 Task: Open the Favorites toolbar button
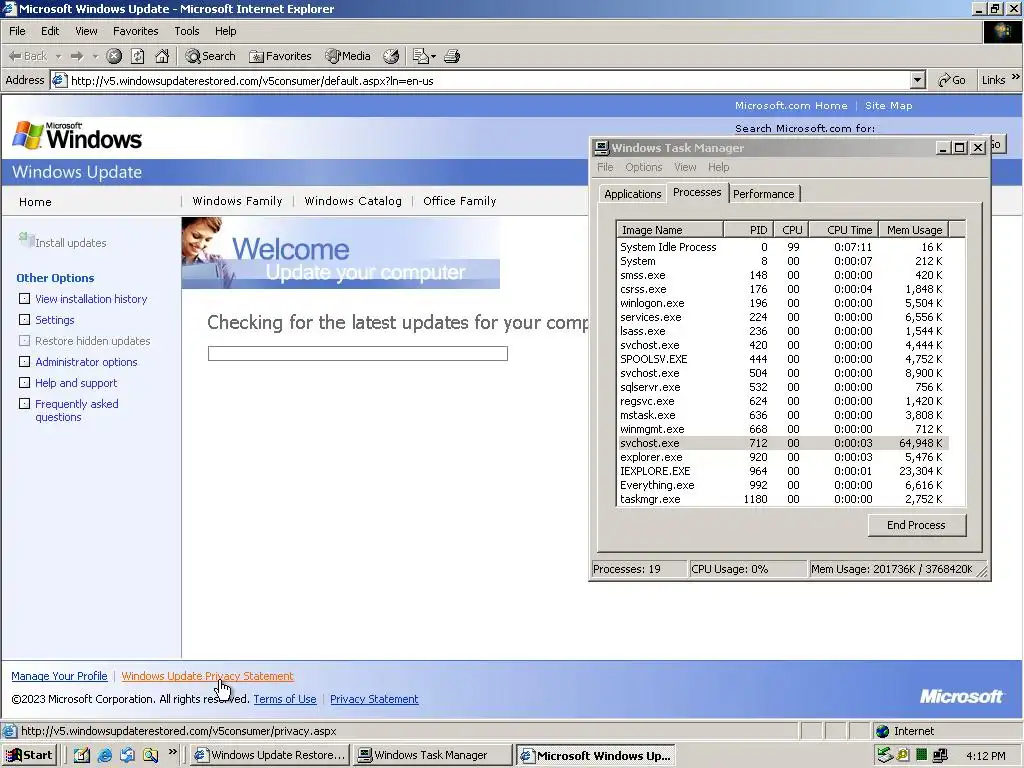(x=280, y=56)
